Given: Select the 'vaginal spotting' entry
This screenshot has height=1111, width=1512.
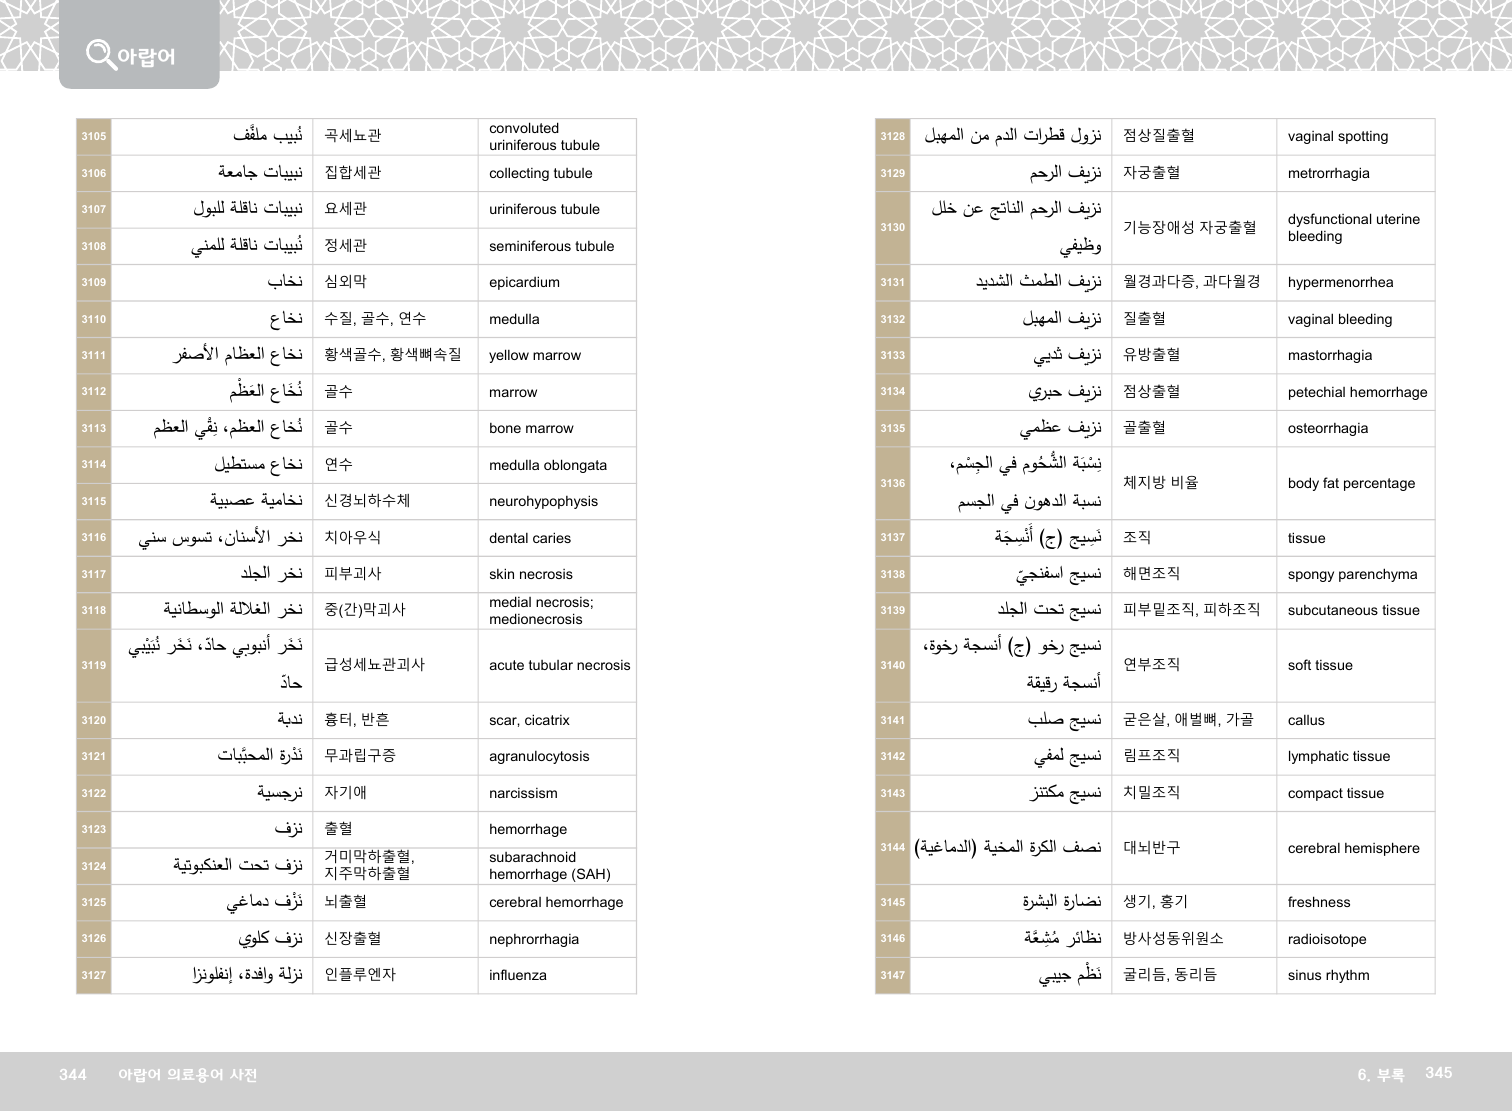Looking at the screenshot, I should (1337, 136).
